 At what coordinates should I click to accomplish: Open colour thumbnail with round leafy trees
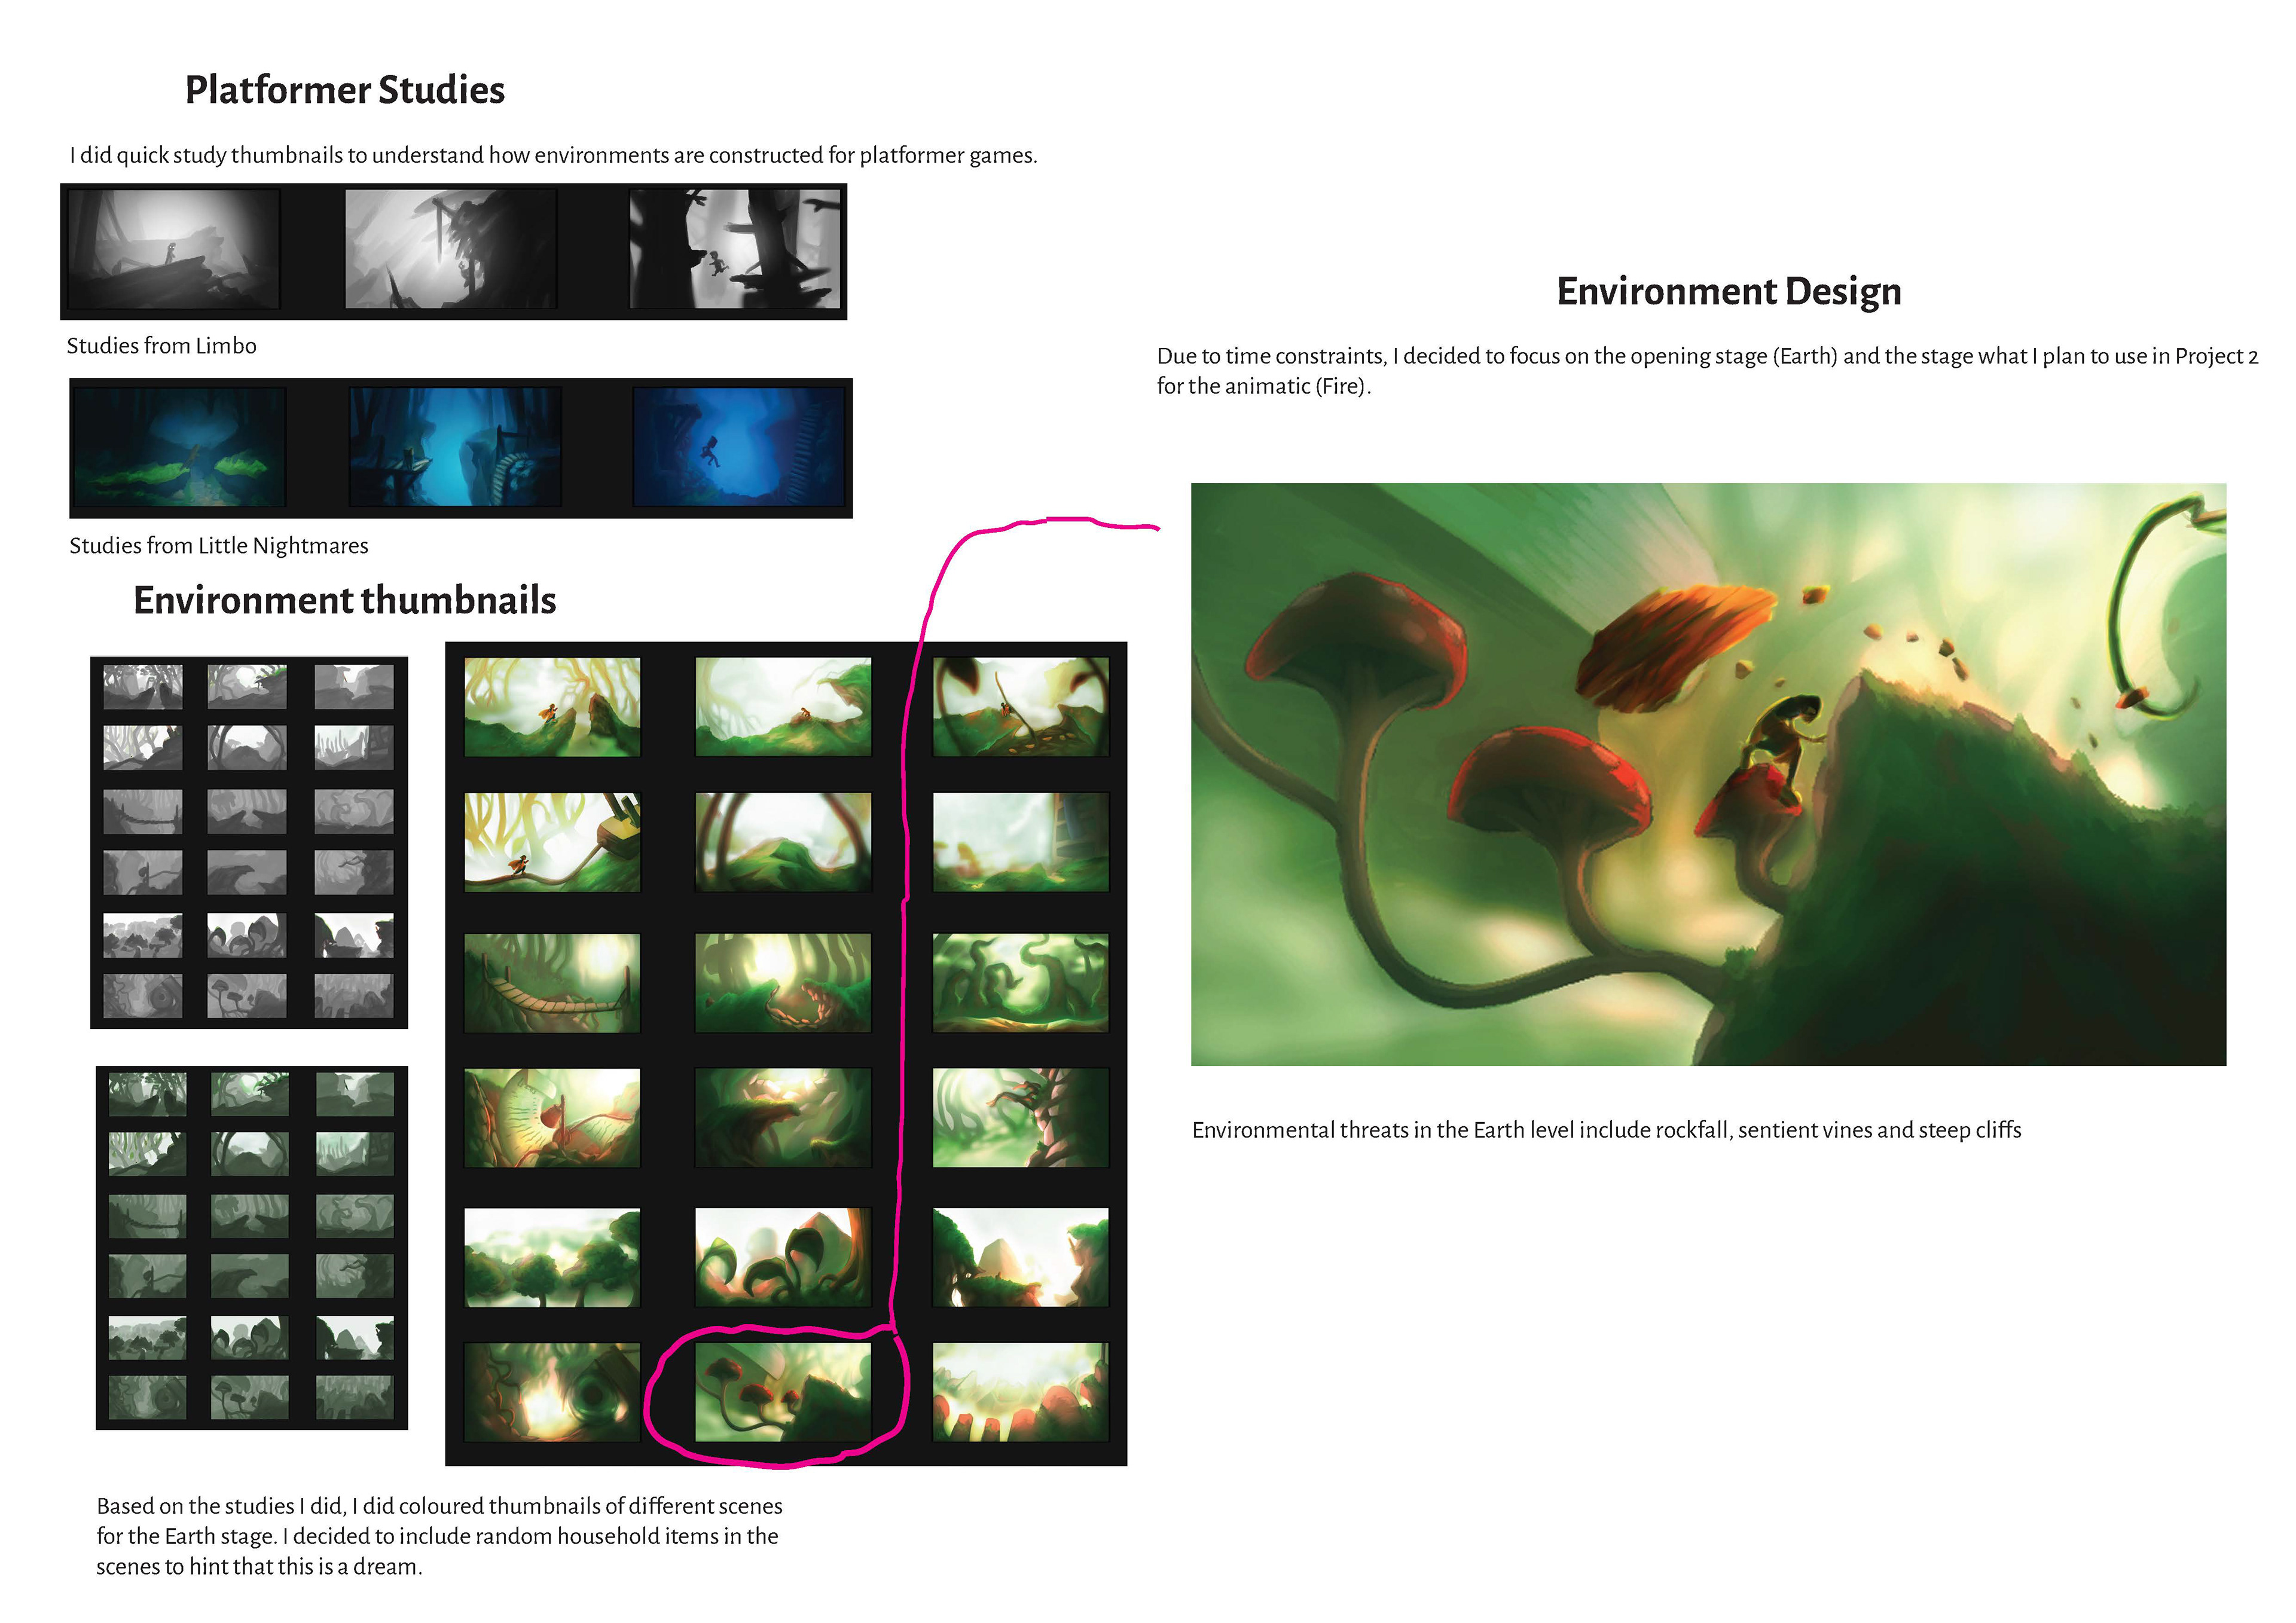(x=552, y=1257)
